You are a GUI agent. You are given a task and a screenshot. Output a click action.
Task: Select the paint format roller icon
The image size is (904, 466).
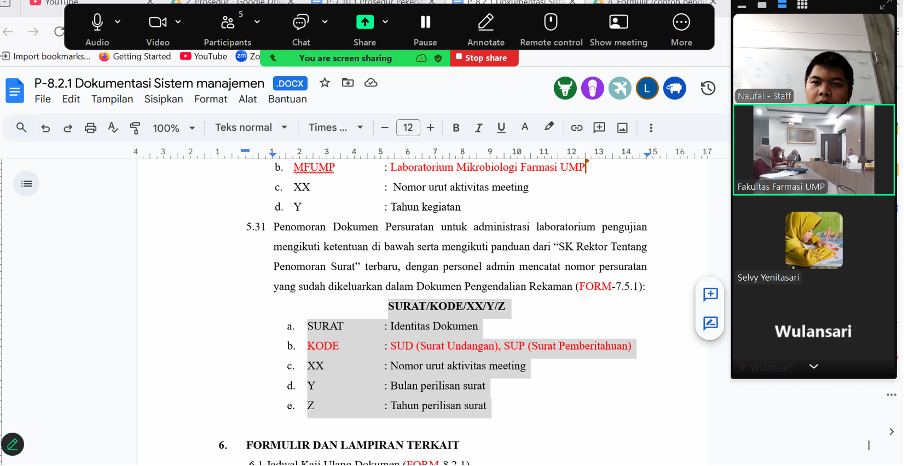pyautogui.click(x=134, y=128)
